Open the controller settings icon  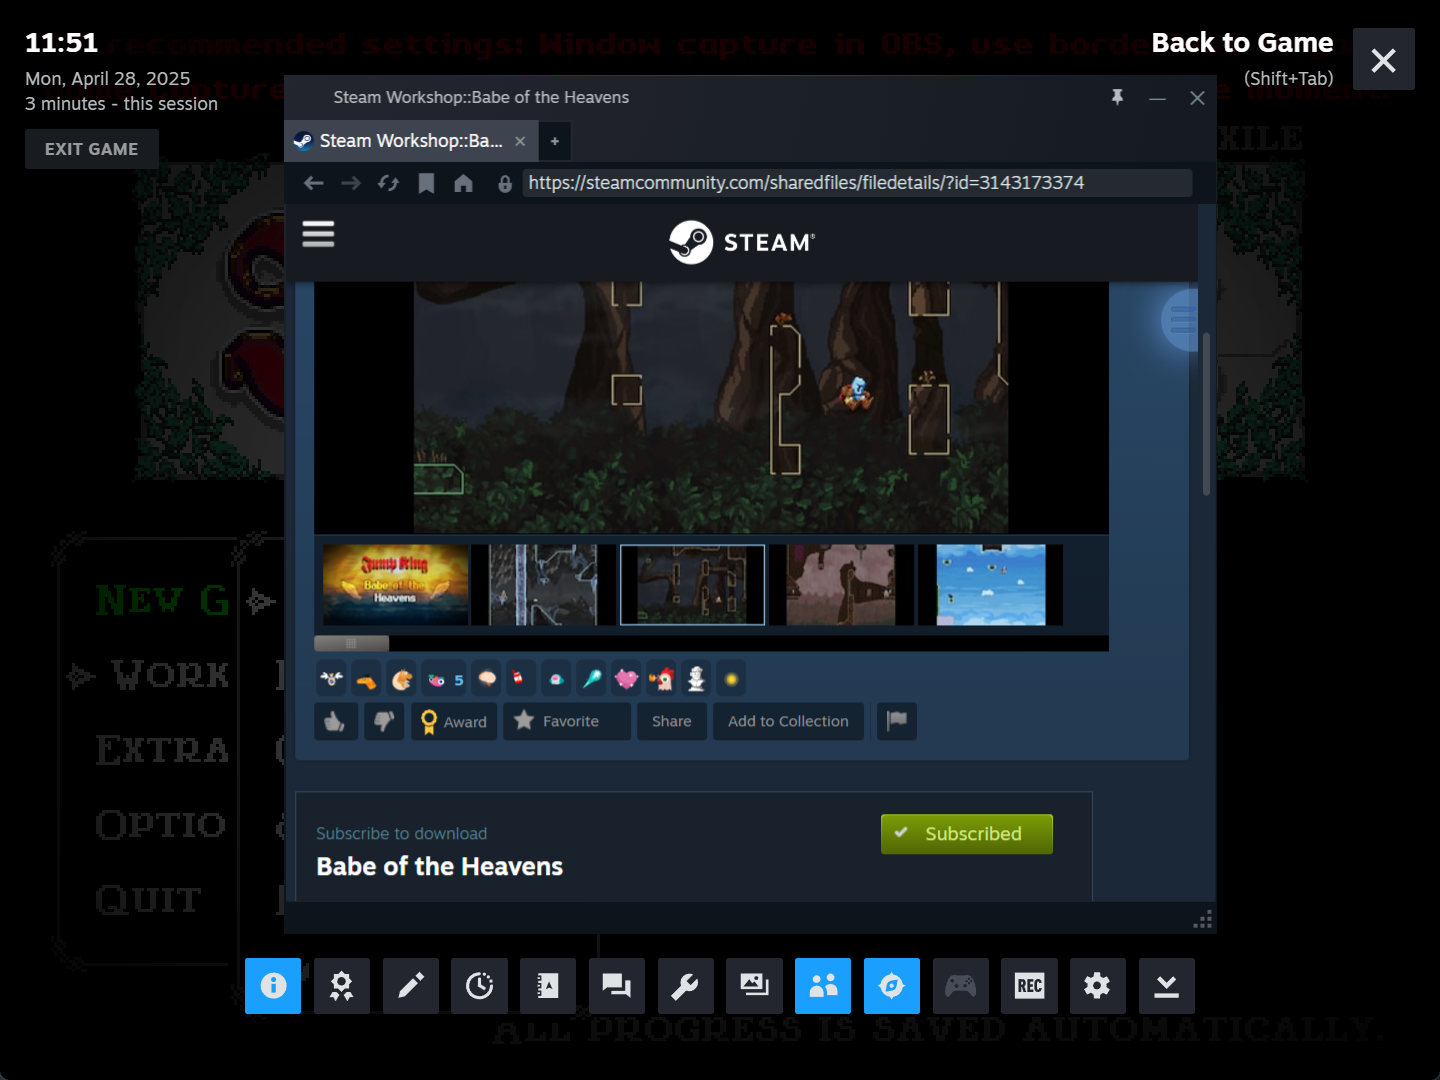click(960, 986)
